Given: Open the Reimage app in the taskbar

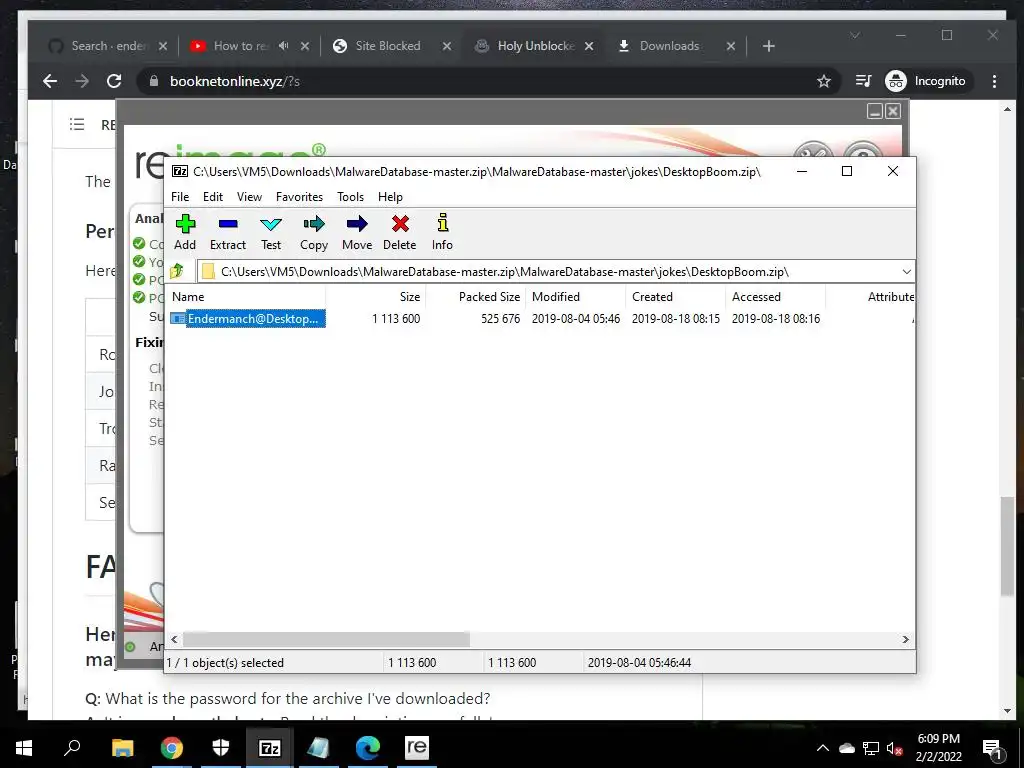Looking at the screenshot, I should click(417, 748).
